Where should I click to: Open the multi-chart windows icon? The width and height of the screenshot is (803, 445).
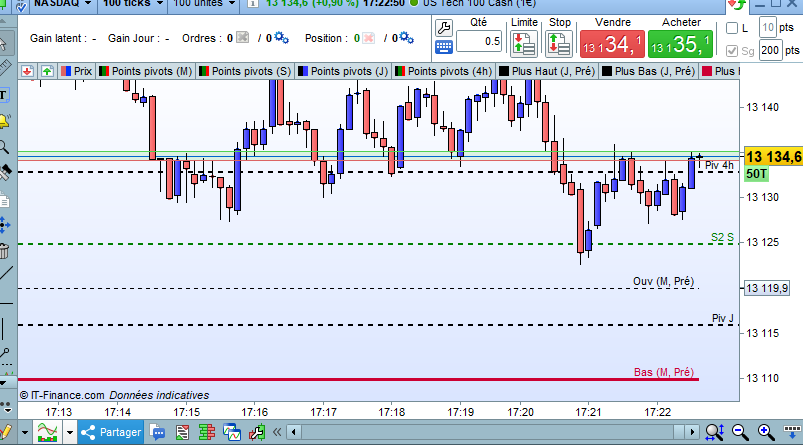click(232, 433)
